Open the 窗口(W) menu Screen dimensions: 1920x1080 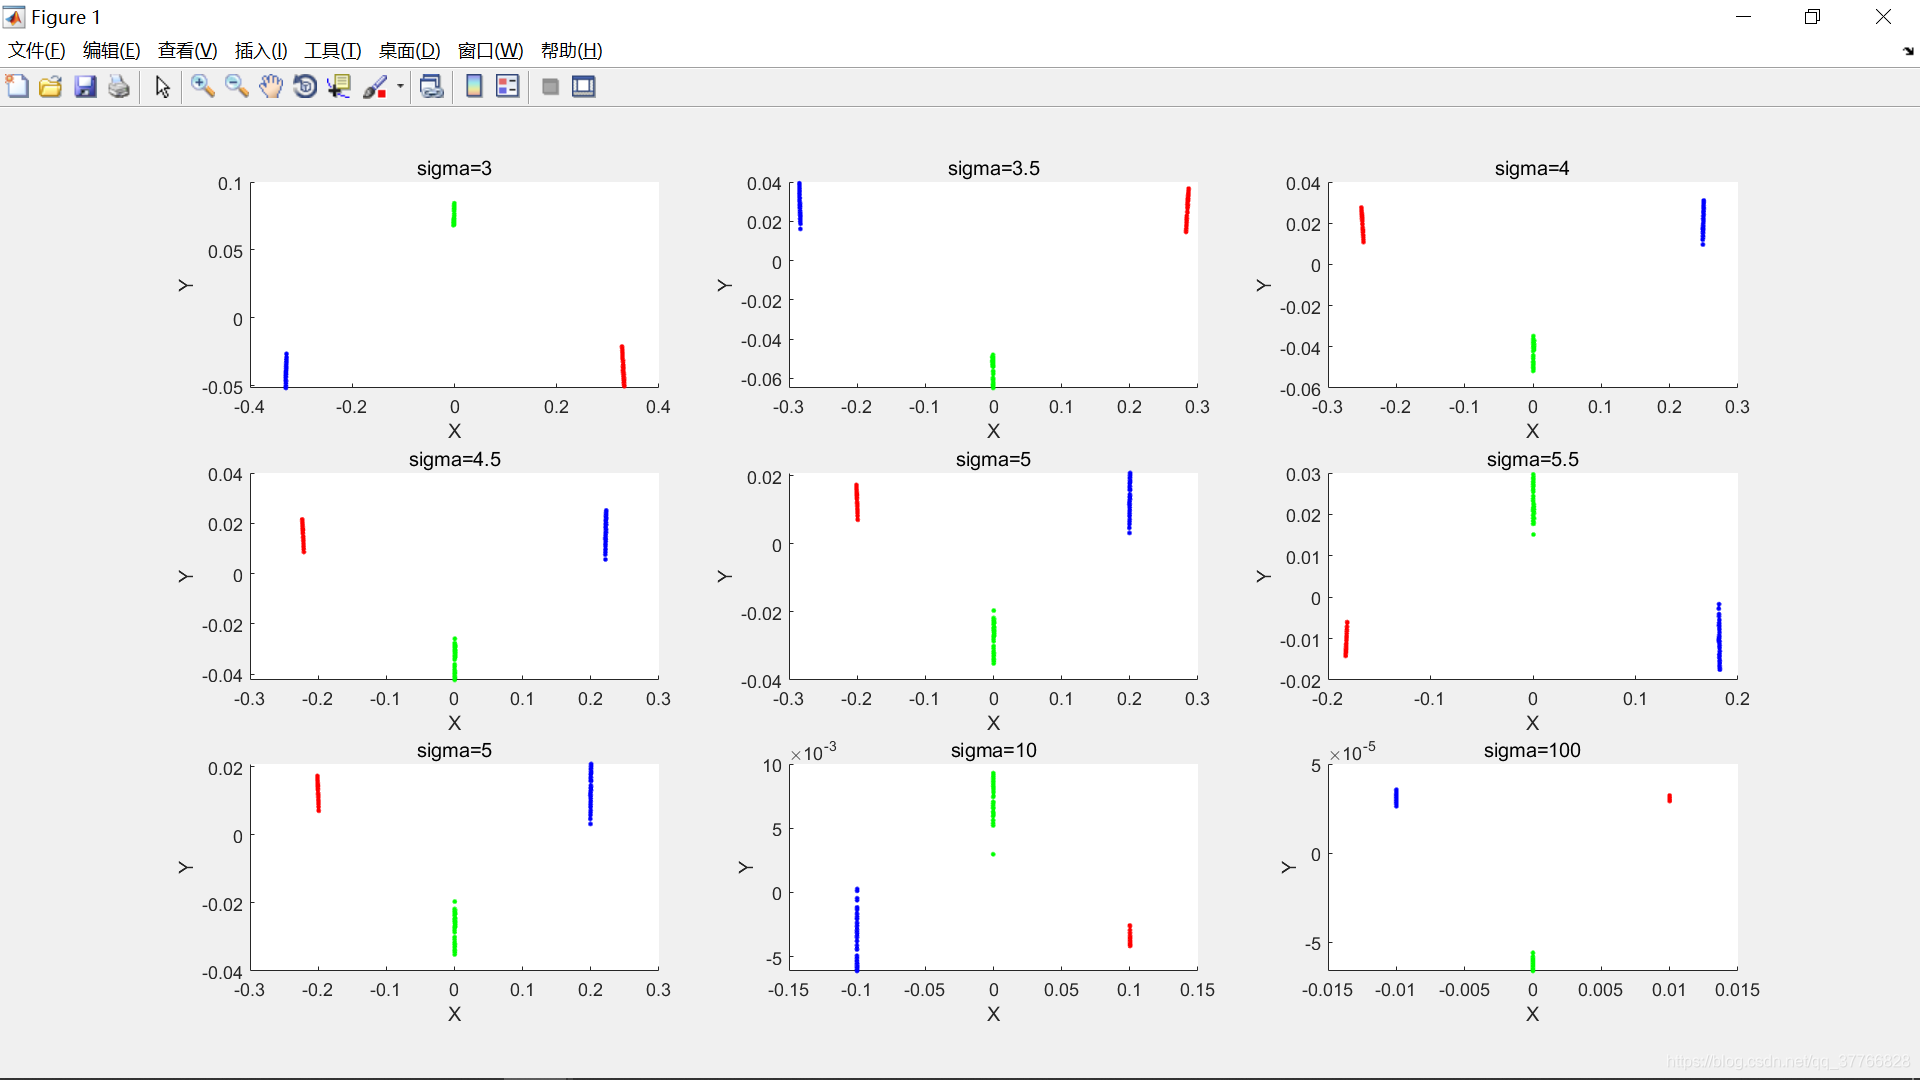click(x=490, y=51)
